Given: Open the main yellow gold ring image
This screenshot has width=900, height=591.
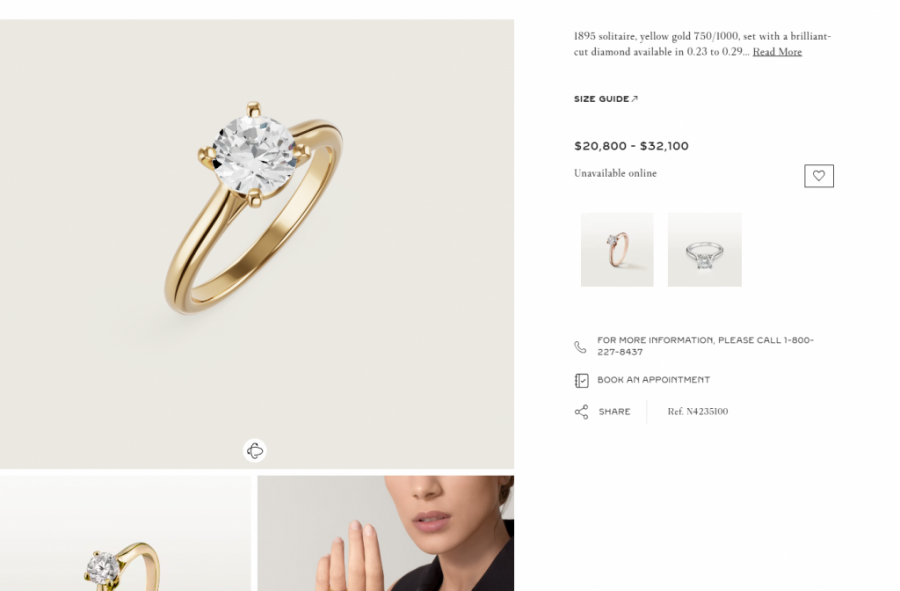Looking at the screenshot, I should pos(257,244).
